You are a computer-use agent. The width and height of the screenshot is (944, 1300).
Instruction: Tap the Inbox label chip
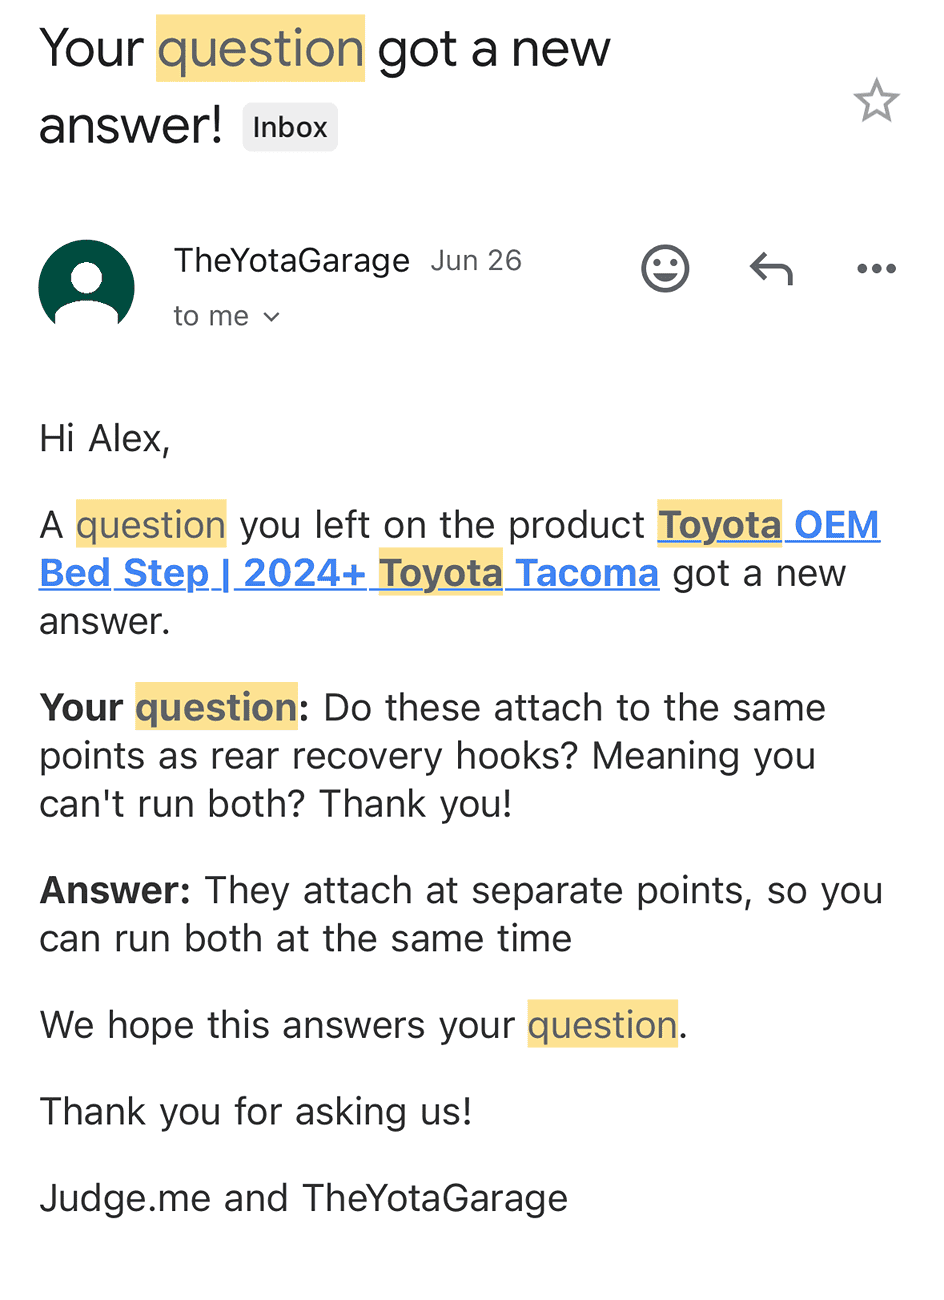point(290,127)
